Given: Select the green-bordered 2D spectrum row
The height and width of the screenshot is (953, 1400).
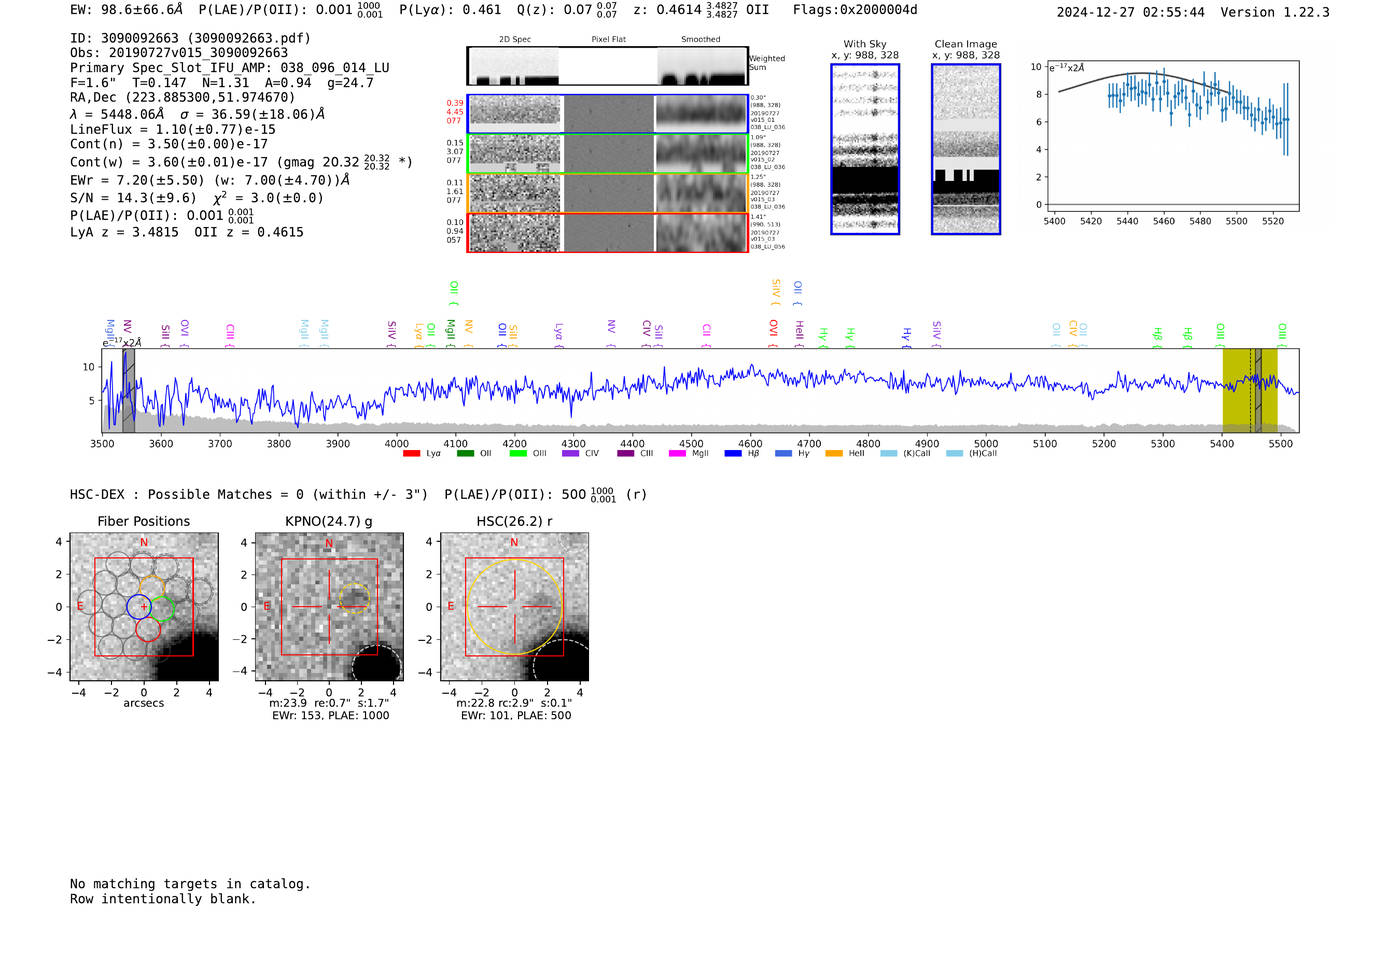Looking at the screenshot, I should point(608,154).
